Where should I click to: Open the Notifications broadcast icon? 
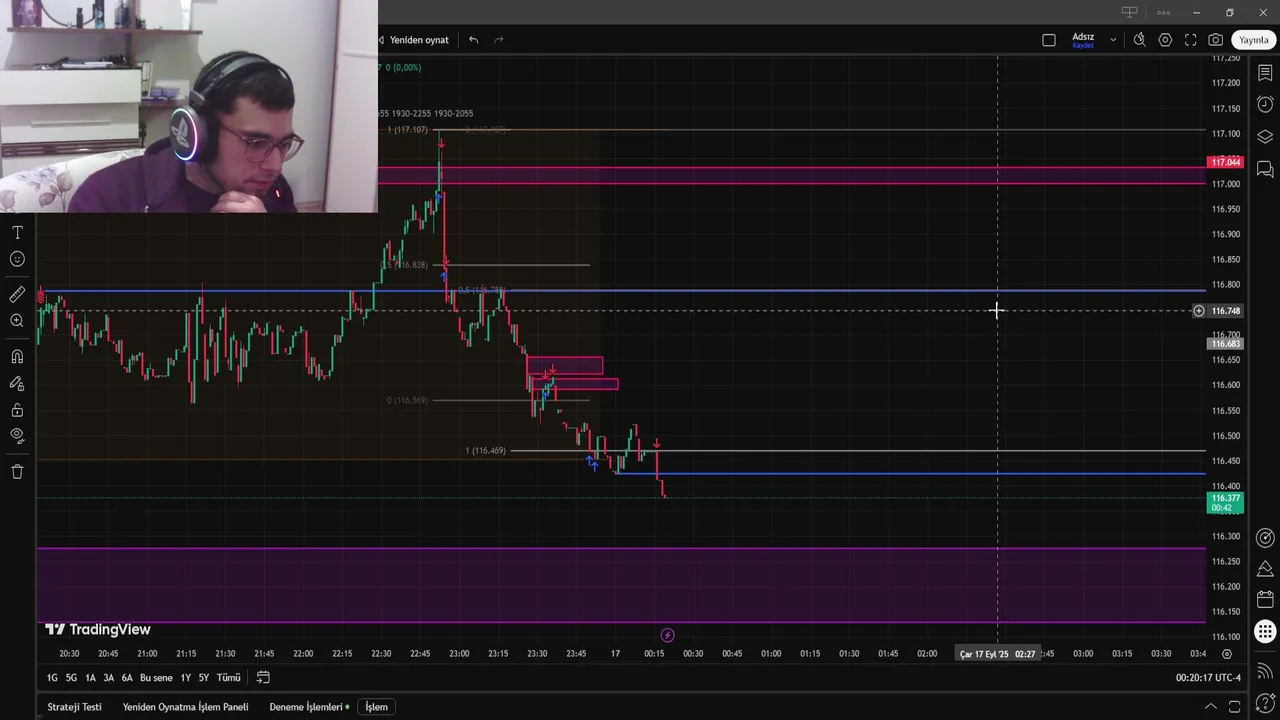1265,671
